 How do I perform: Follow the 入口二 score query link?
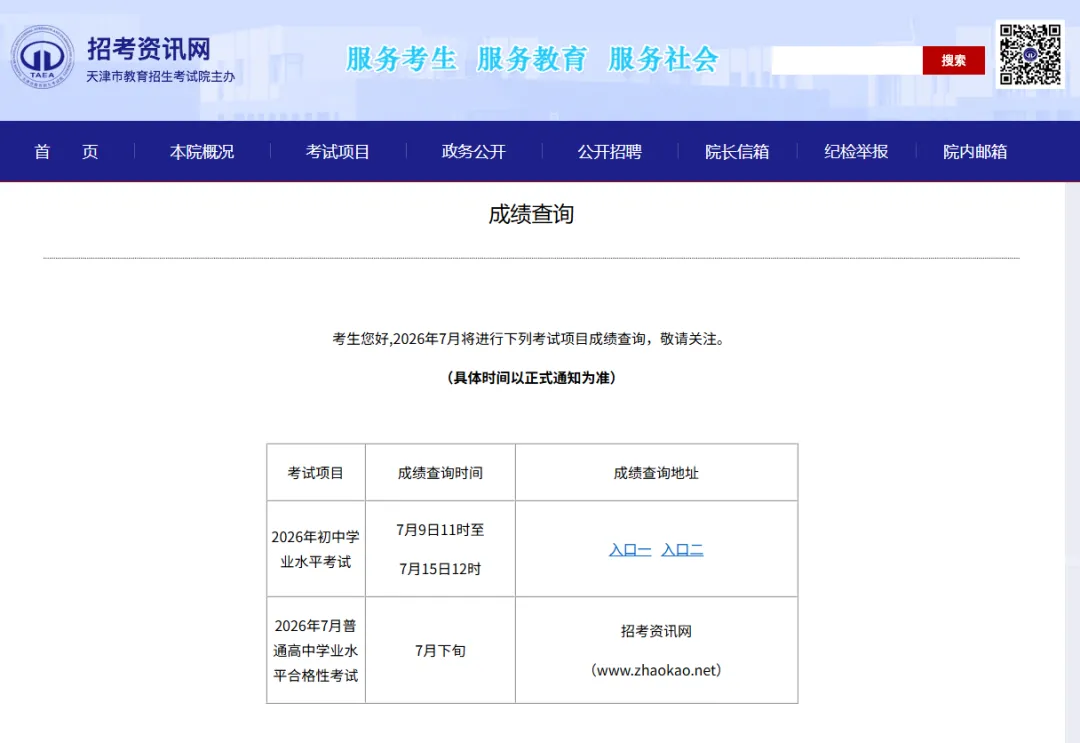pos(682,550)
